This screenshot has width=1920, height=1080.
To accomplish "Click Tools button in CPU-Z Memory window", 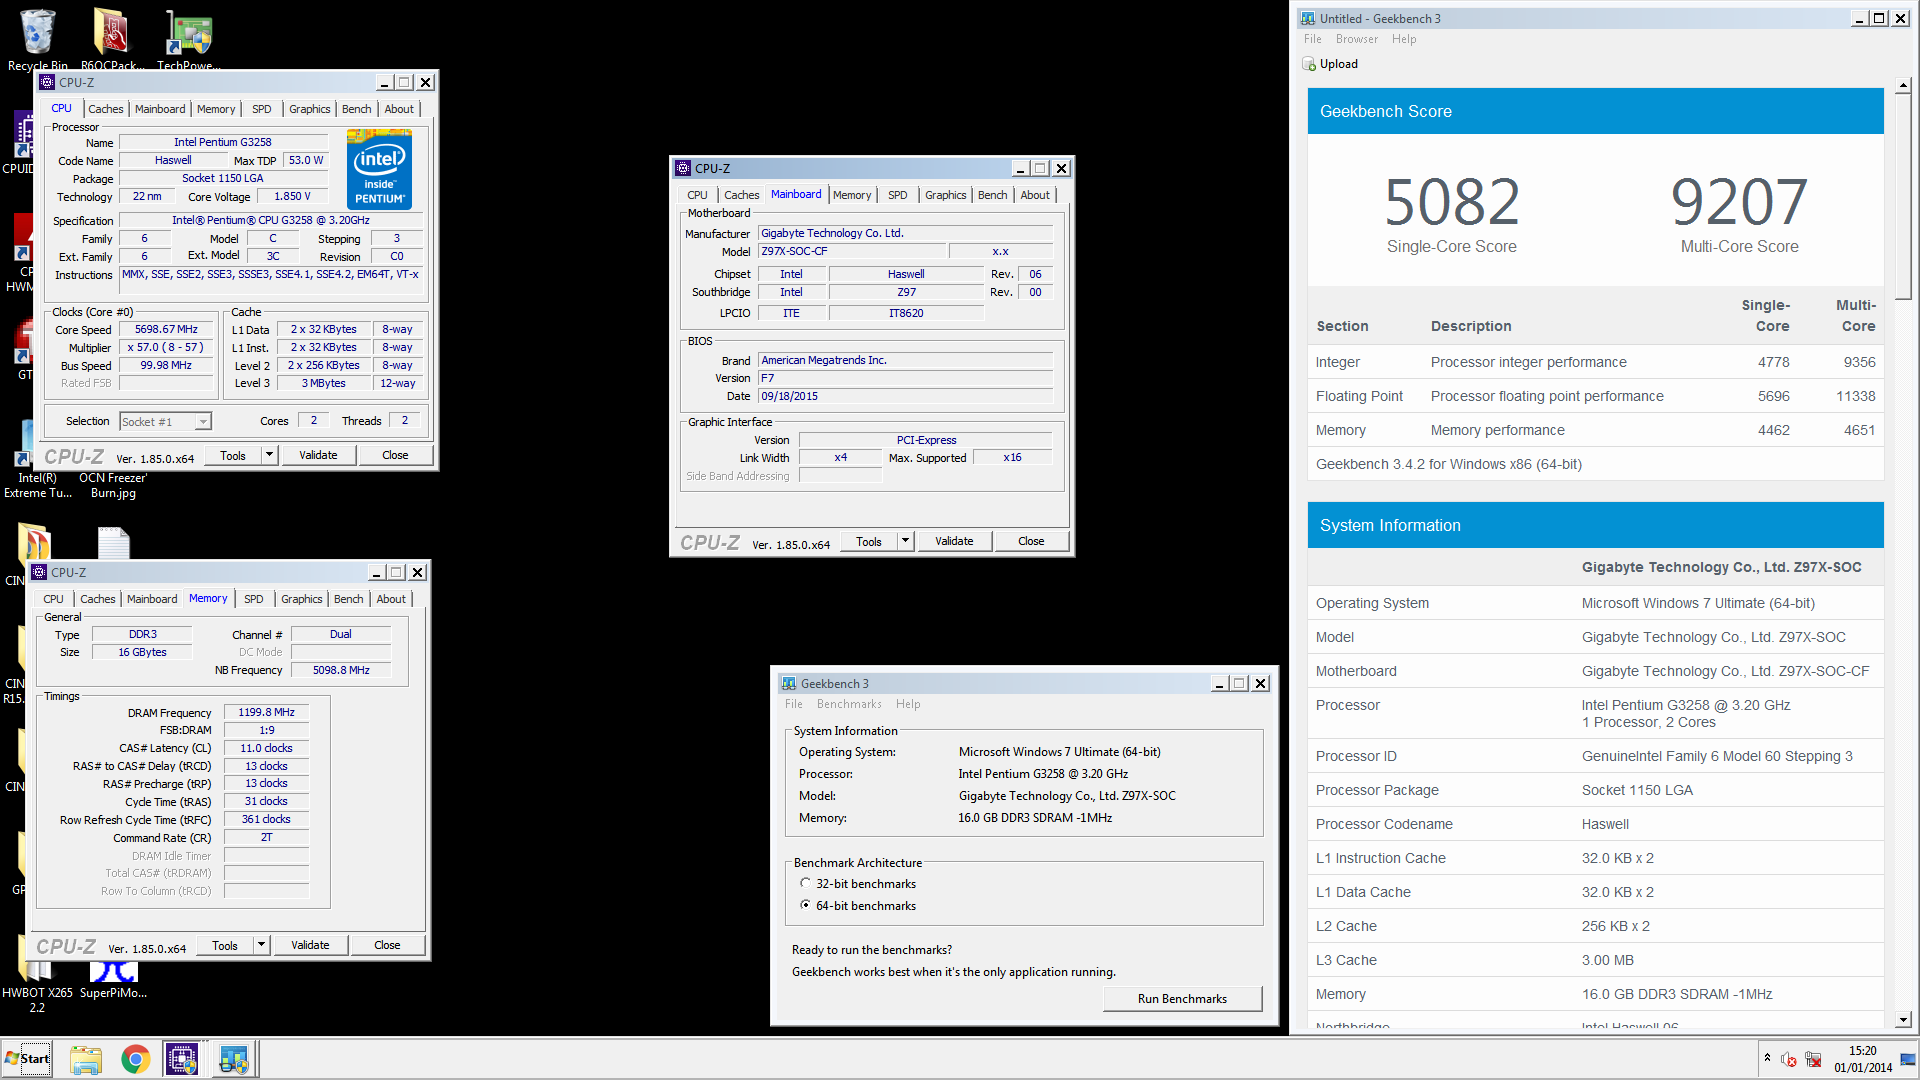I will point(225,945).
